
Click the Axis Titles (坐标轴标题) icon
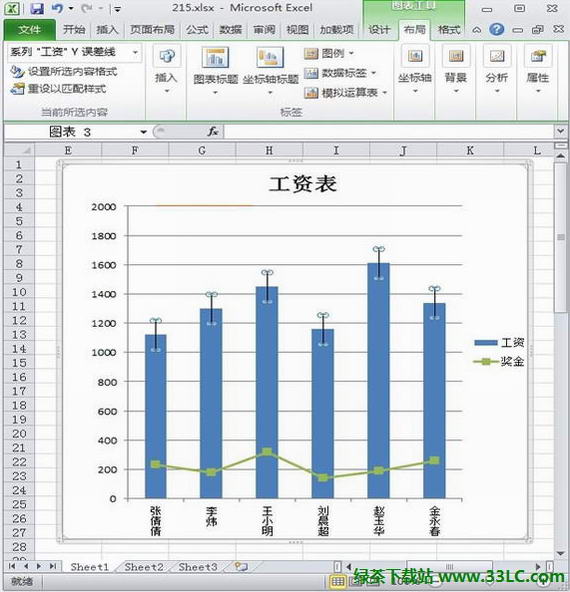click(x=270, y=57)
